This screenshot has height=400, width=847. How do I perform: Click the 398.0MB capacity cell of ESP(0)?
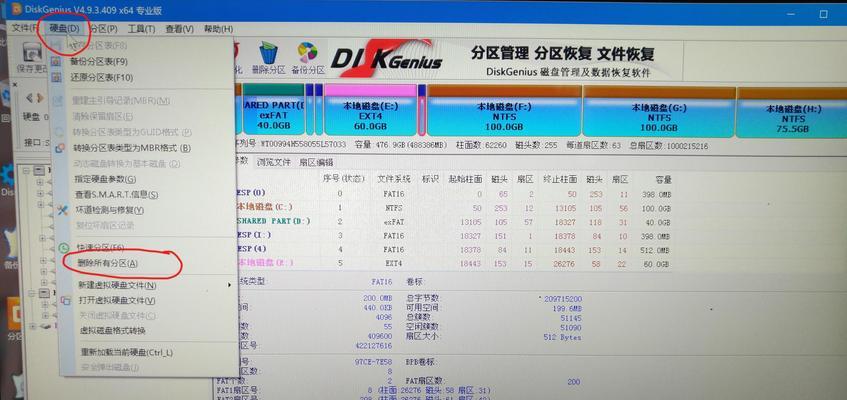click(x=656, y=194)
